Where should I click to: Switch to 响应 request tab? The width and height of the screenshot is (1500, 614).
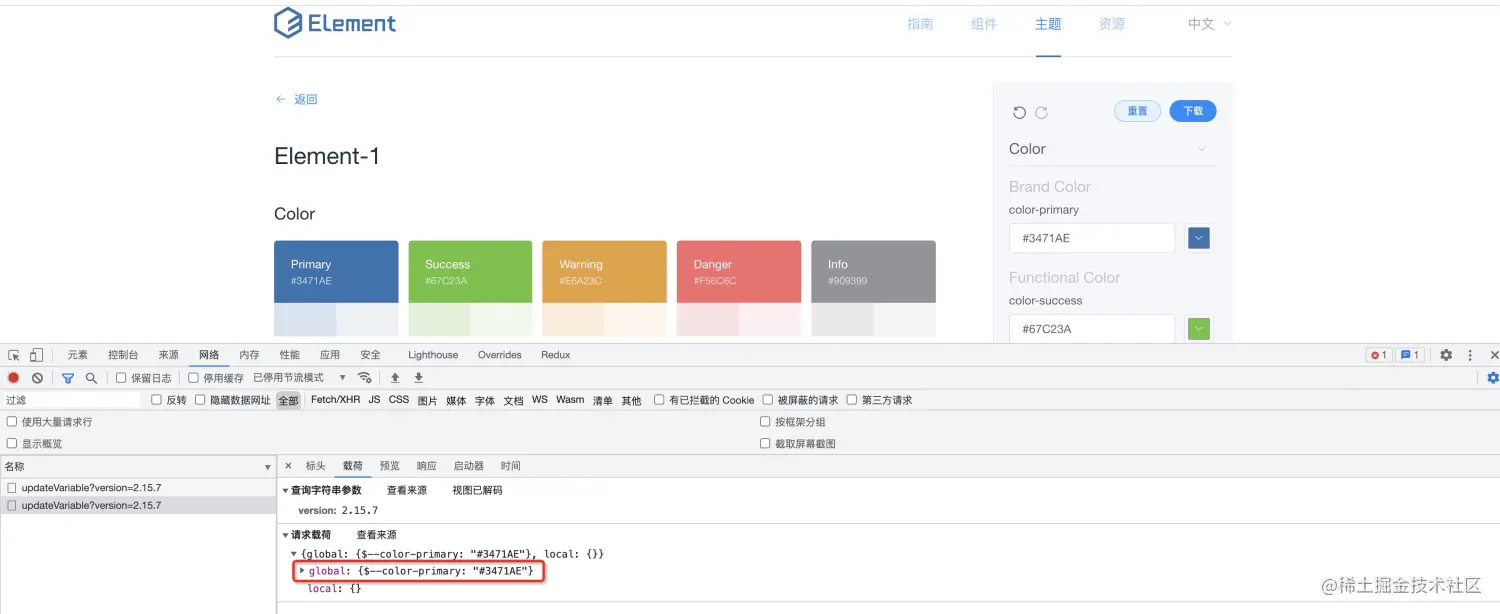tap(427, 466)
